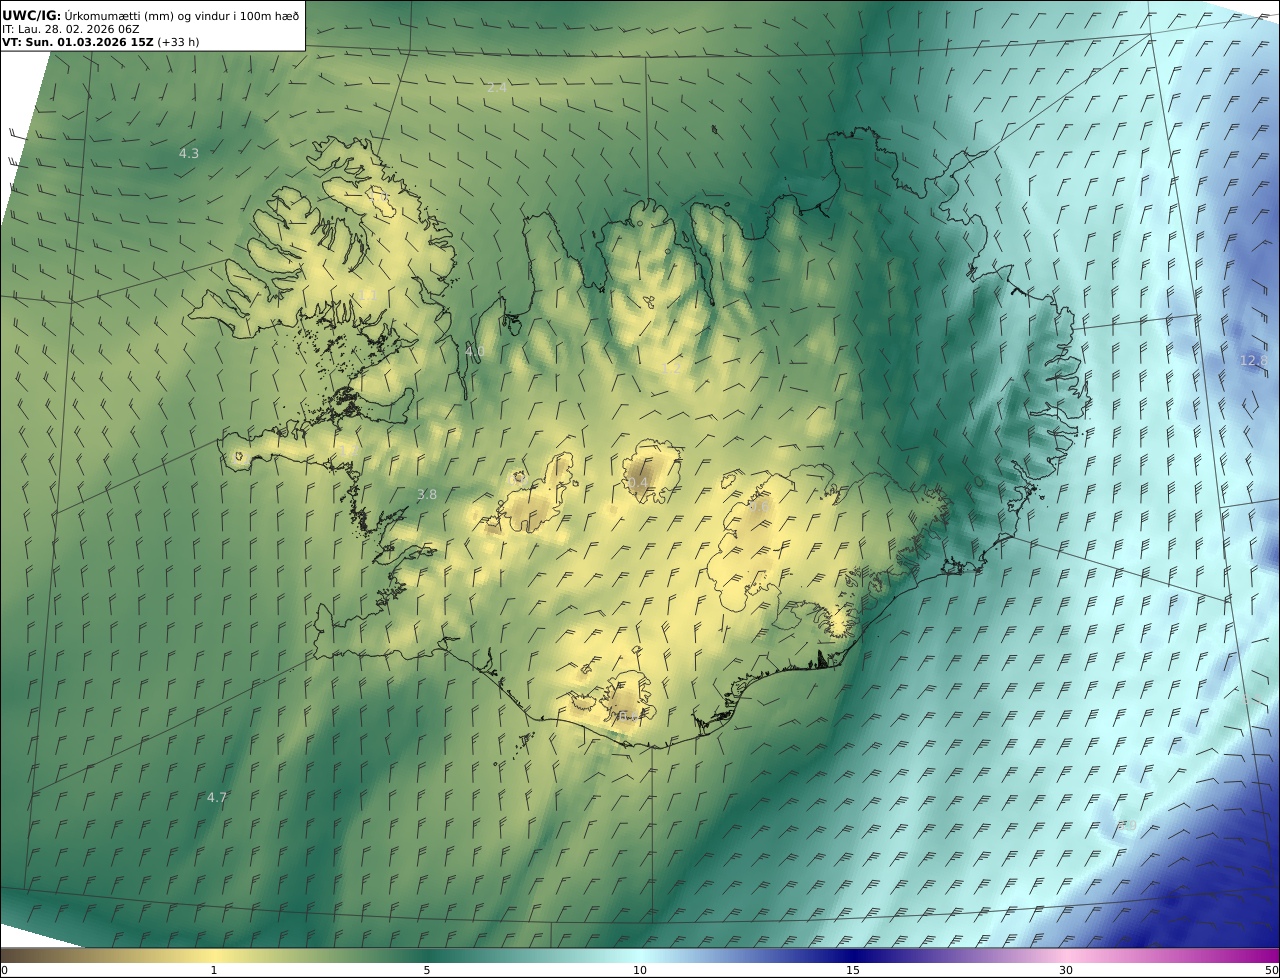Image resolution: width=1280 pixels, height=978 pixels.
Task: Click the 12.8 value label on map
Action: pos(1253,360)
